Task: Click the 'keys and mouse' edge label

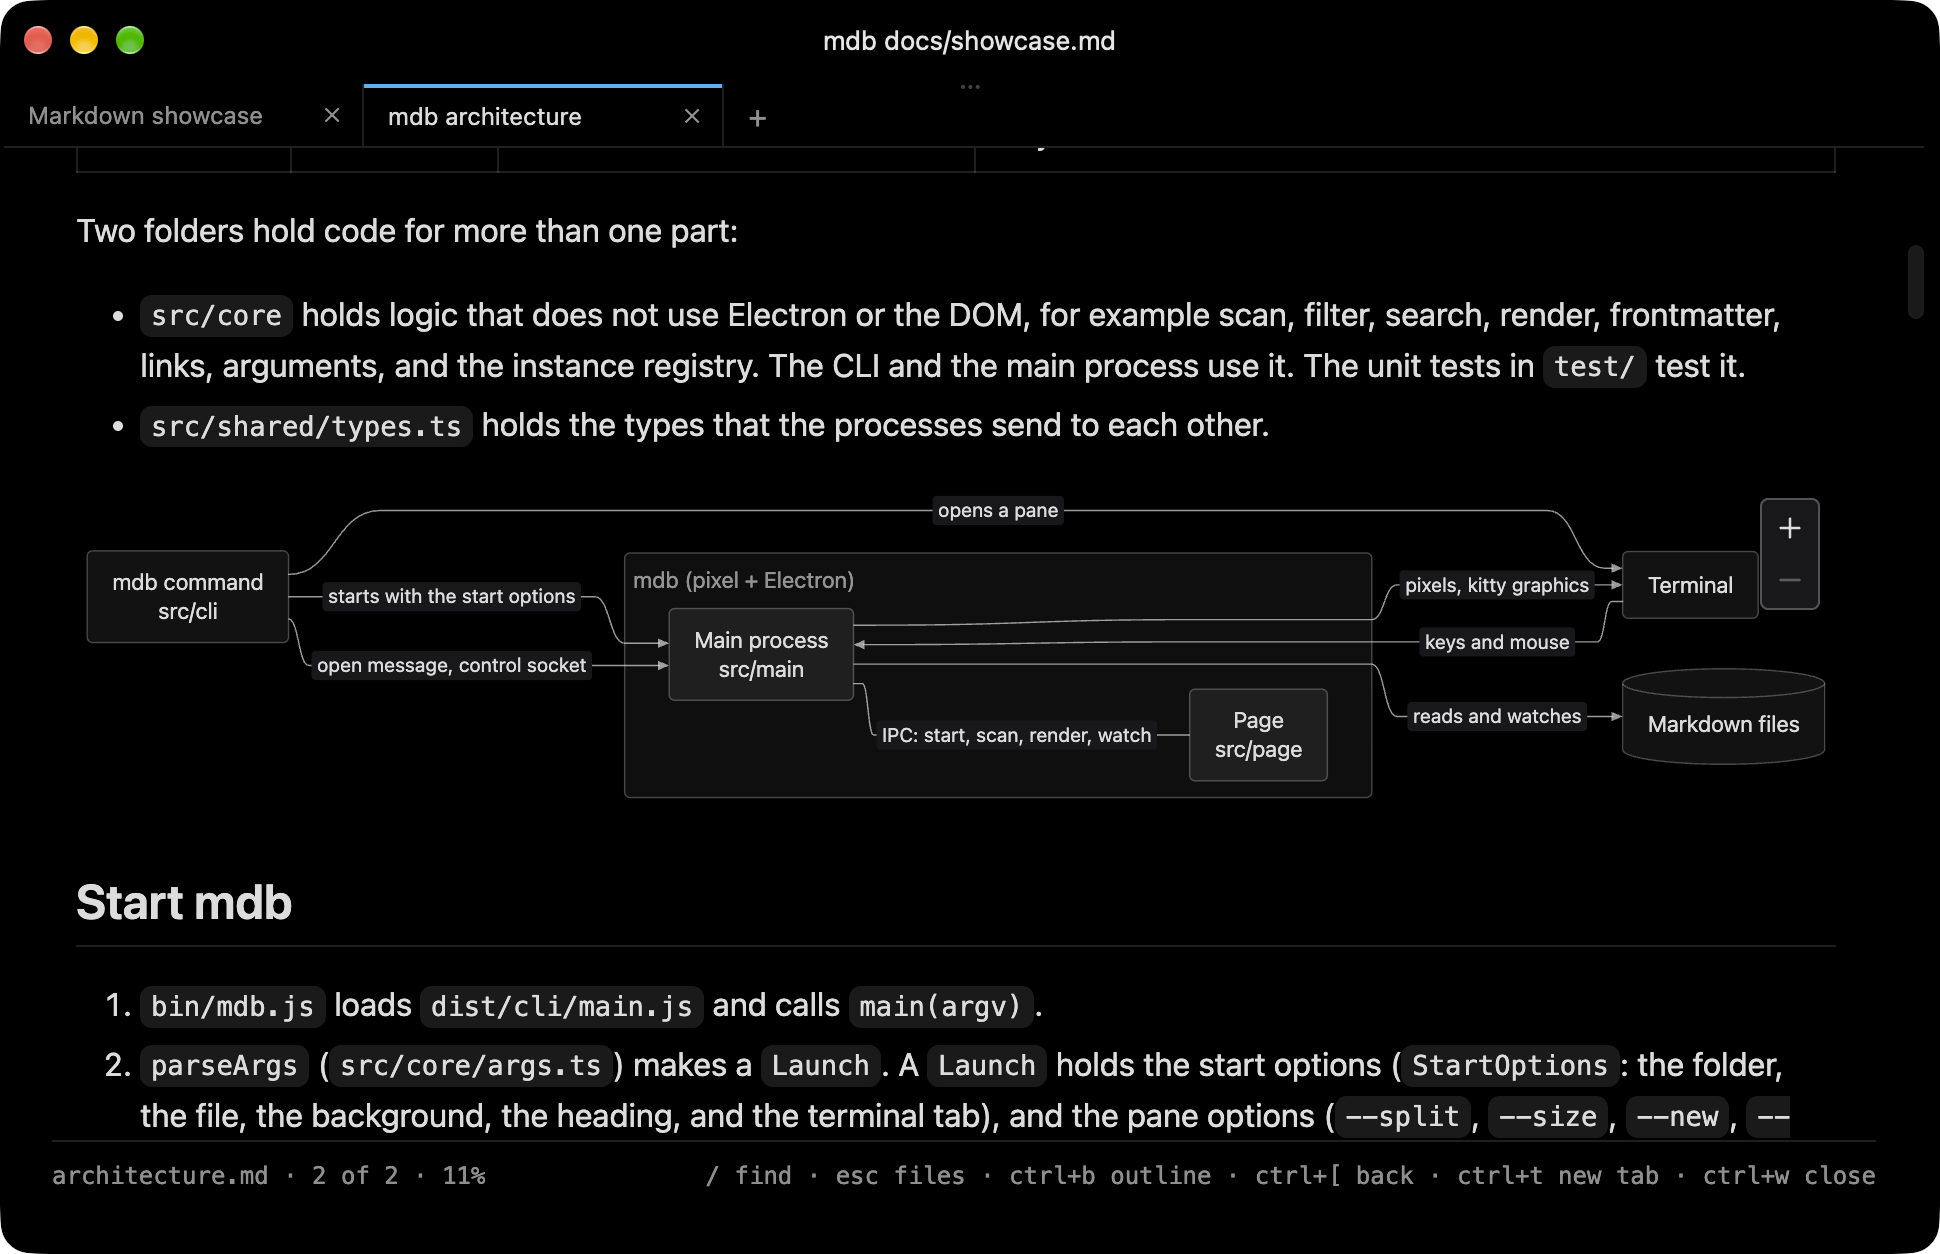Action: pos(1497,643)
